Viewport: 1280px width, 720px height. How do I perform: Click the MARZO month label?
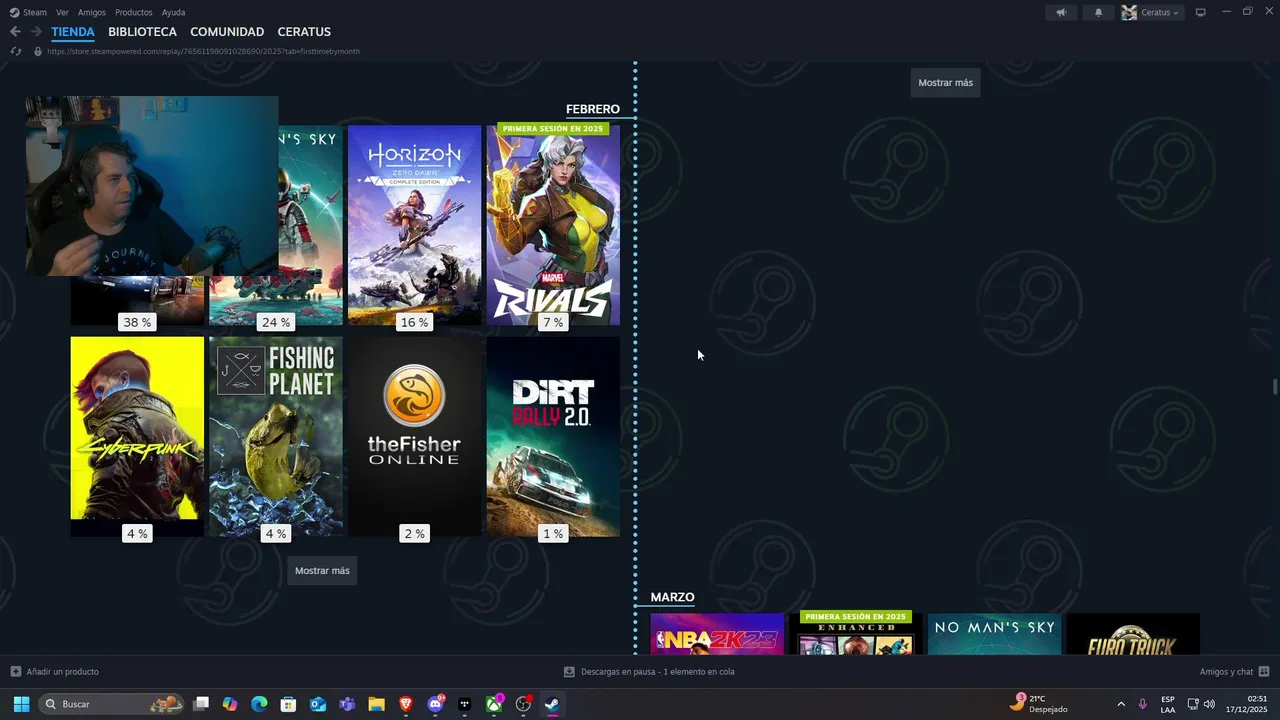click(672, 597)
